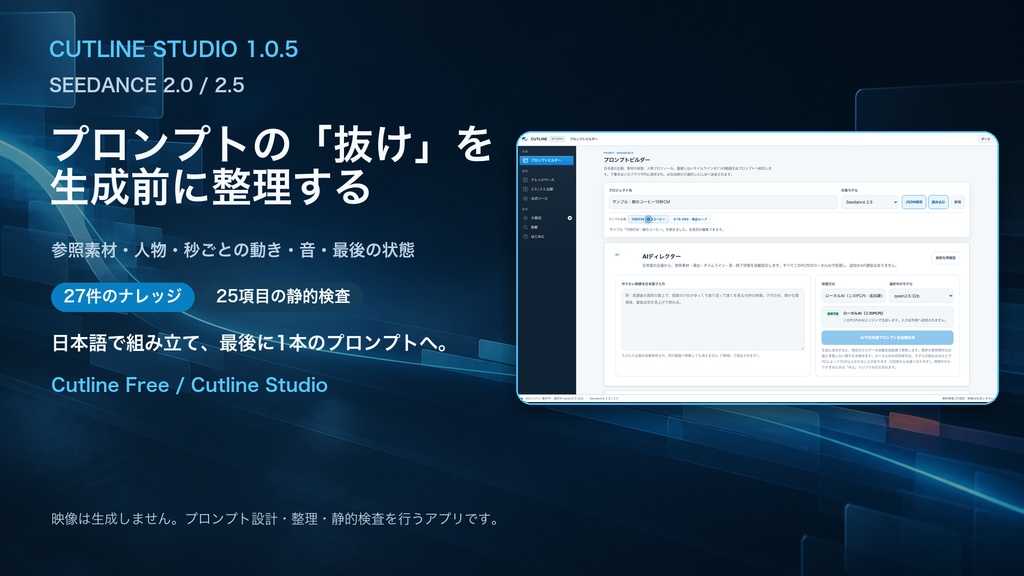1024x576 pixels.
Task: Click the Cutline logo icon in app header
Action: (524, 139)
